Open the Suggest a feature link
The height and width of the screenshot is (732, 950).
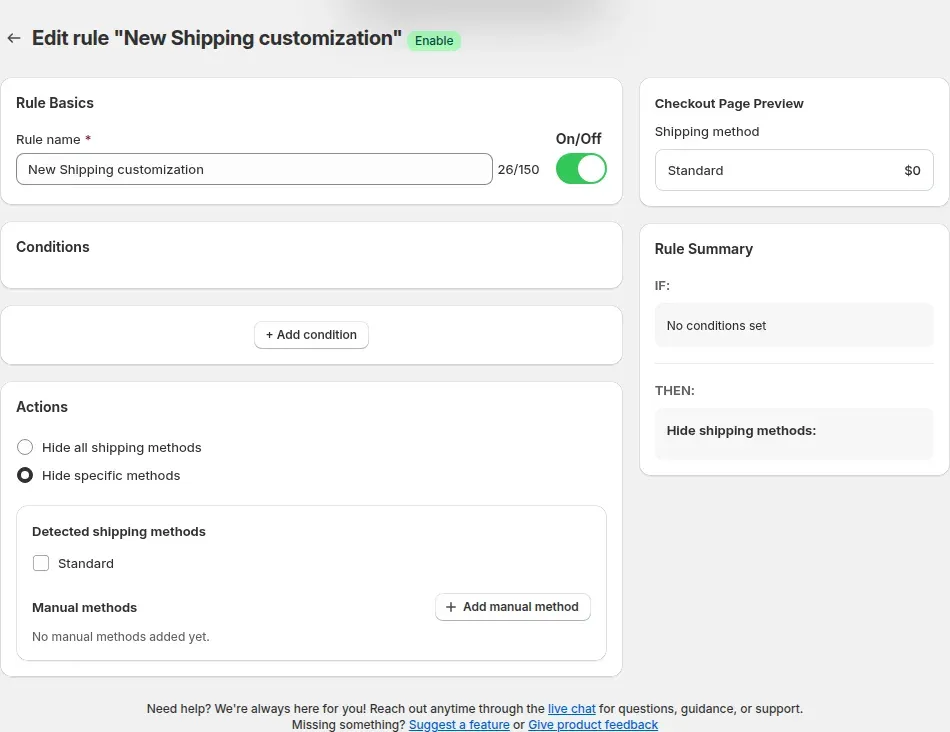pyautogui.click(x=459, y=725)
